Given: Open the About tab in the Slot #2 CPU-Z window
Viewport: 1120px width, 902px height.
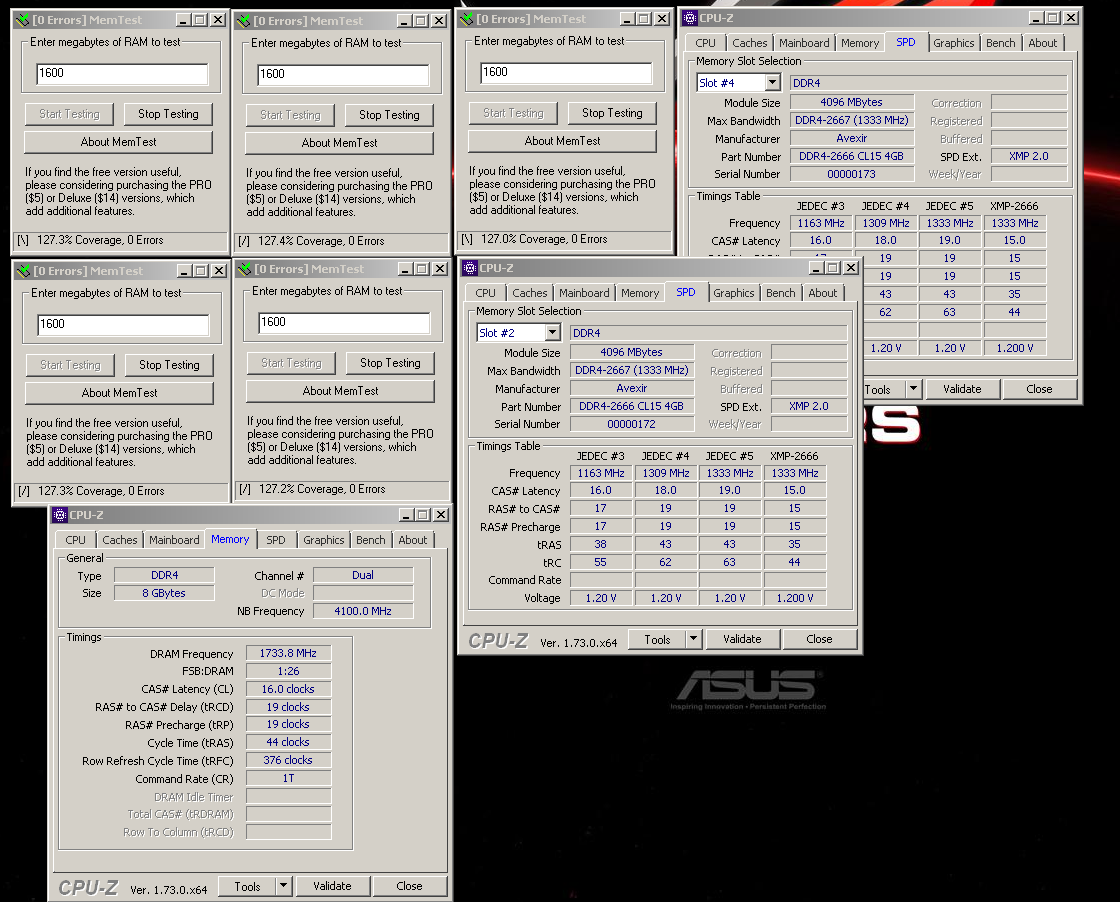Looking at the screenshot, I should tap(823, 293).
